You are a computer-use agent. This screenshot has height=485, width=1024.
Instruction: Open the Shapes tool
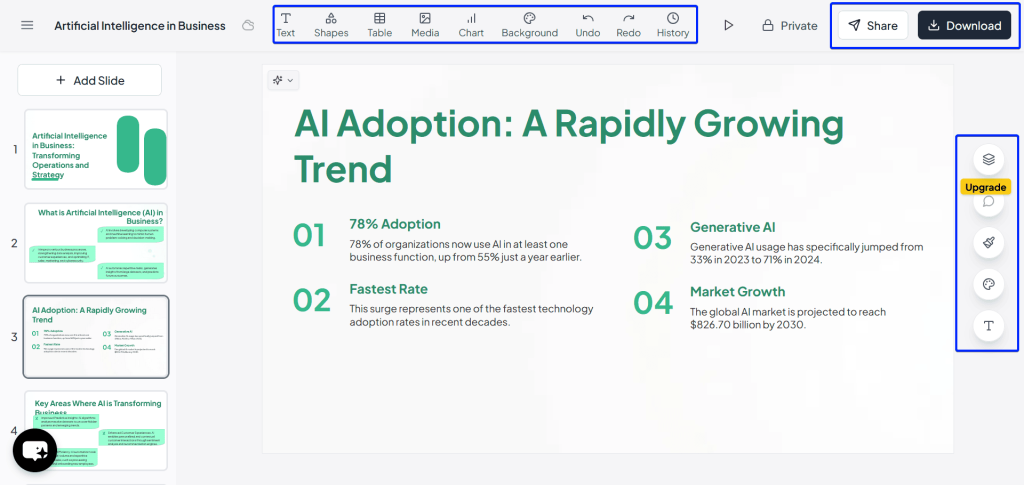coord(331,25)
